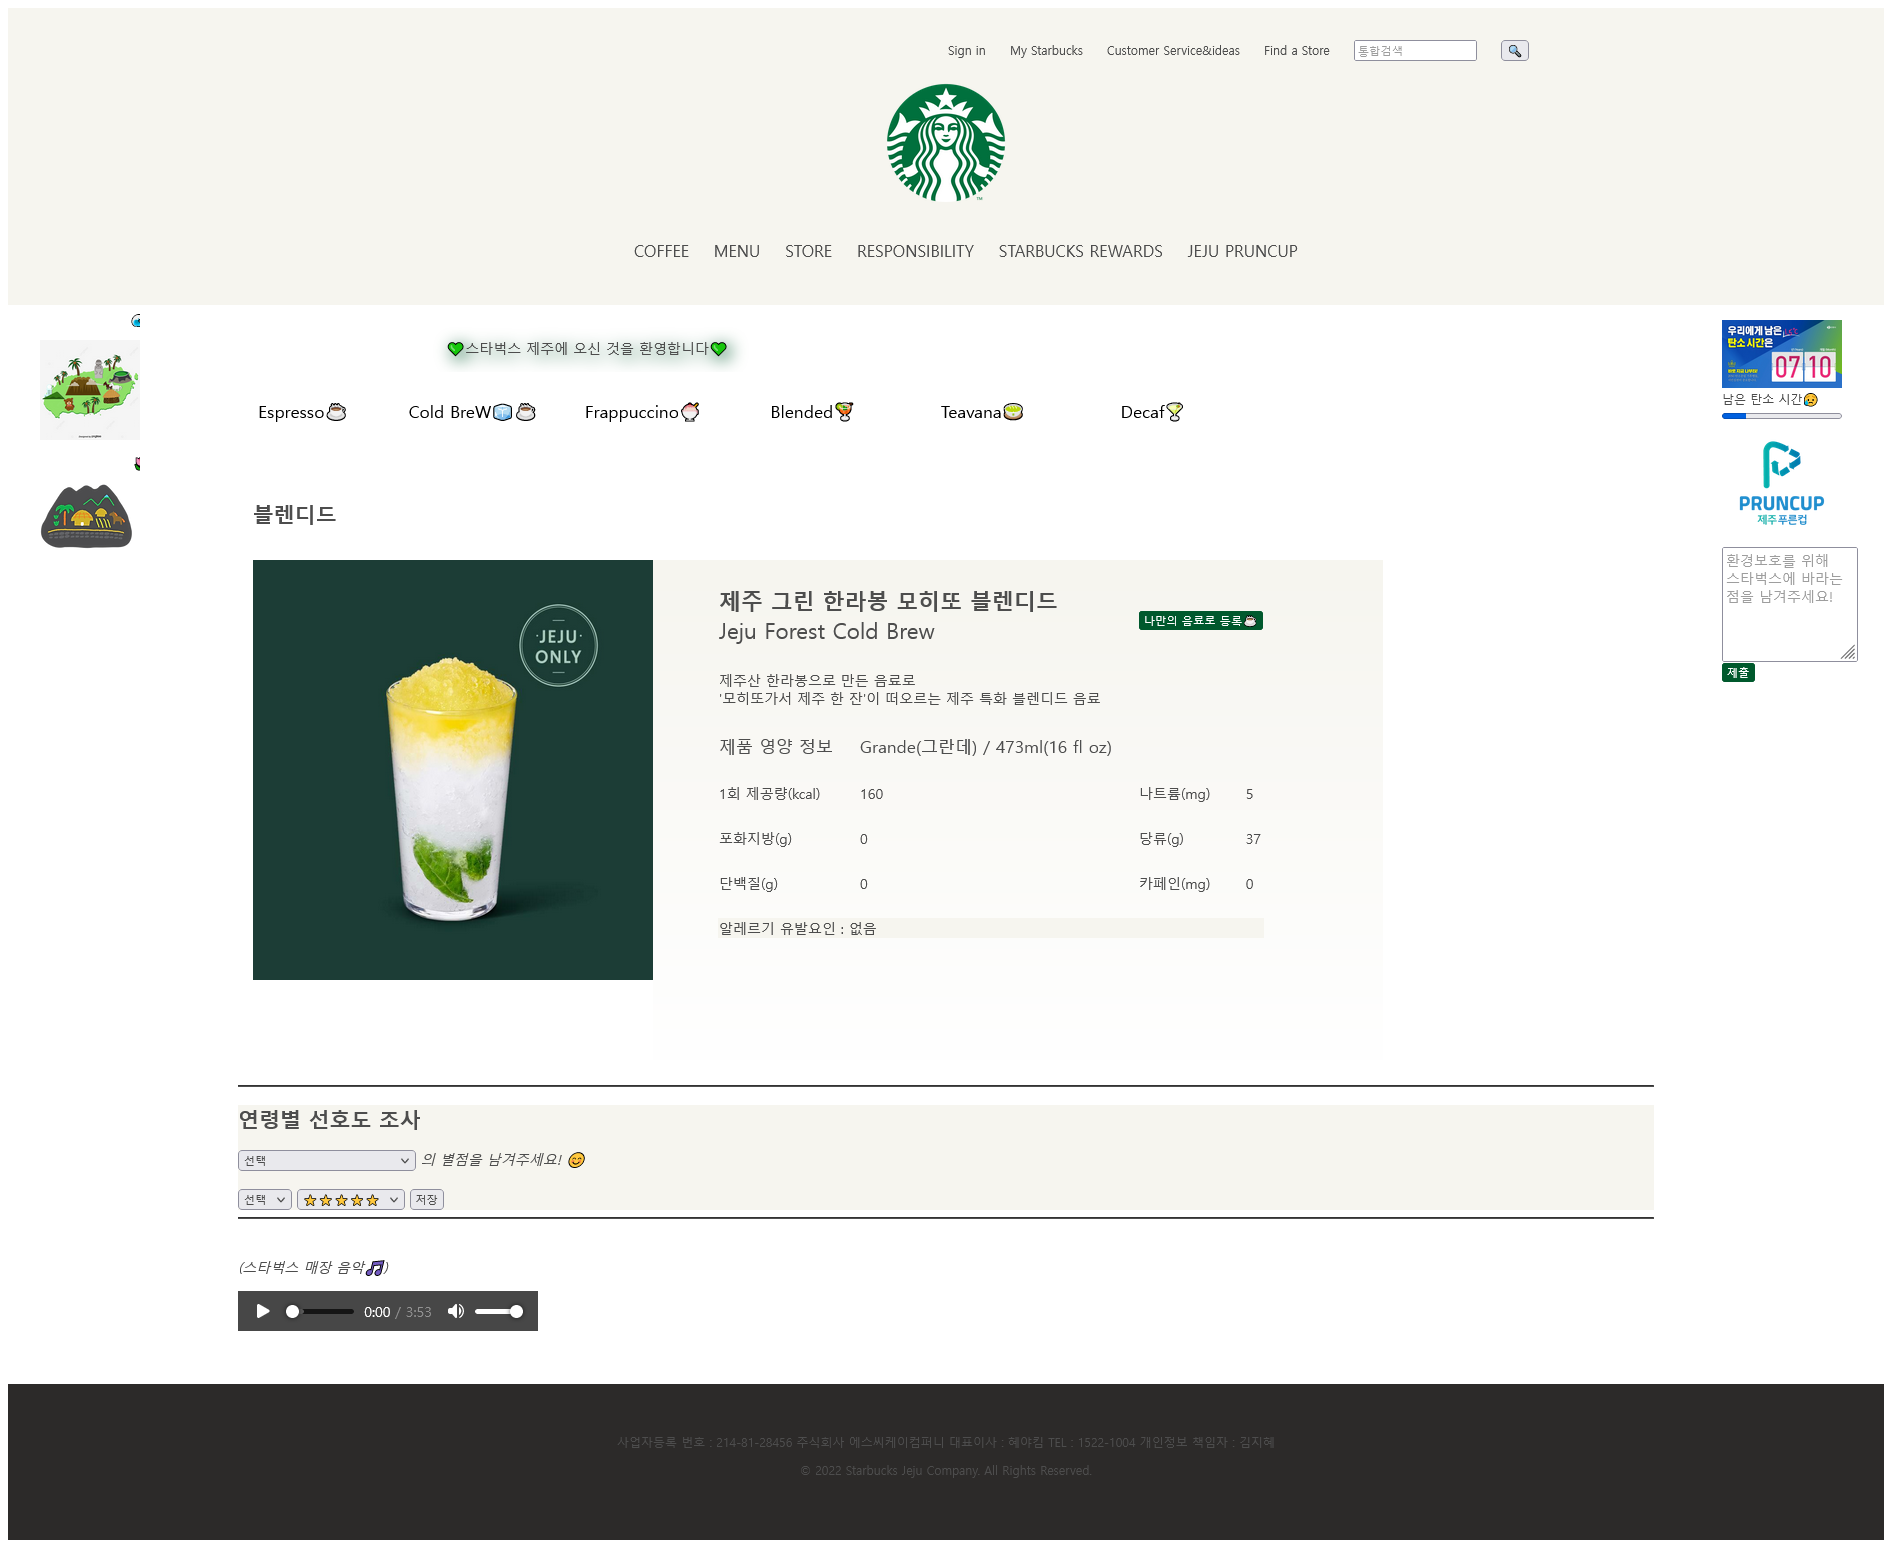The width and height of the screenshot is (1892, 1548).
Task: Click 'Jeju Forest Cold Brew' subtitle
Action: pyautogui.click(x=826, y=632)
